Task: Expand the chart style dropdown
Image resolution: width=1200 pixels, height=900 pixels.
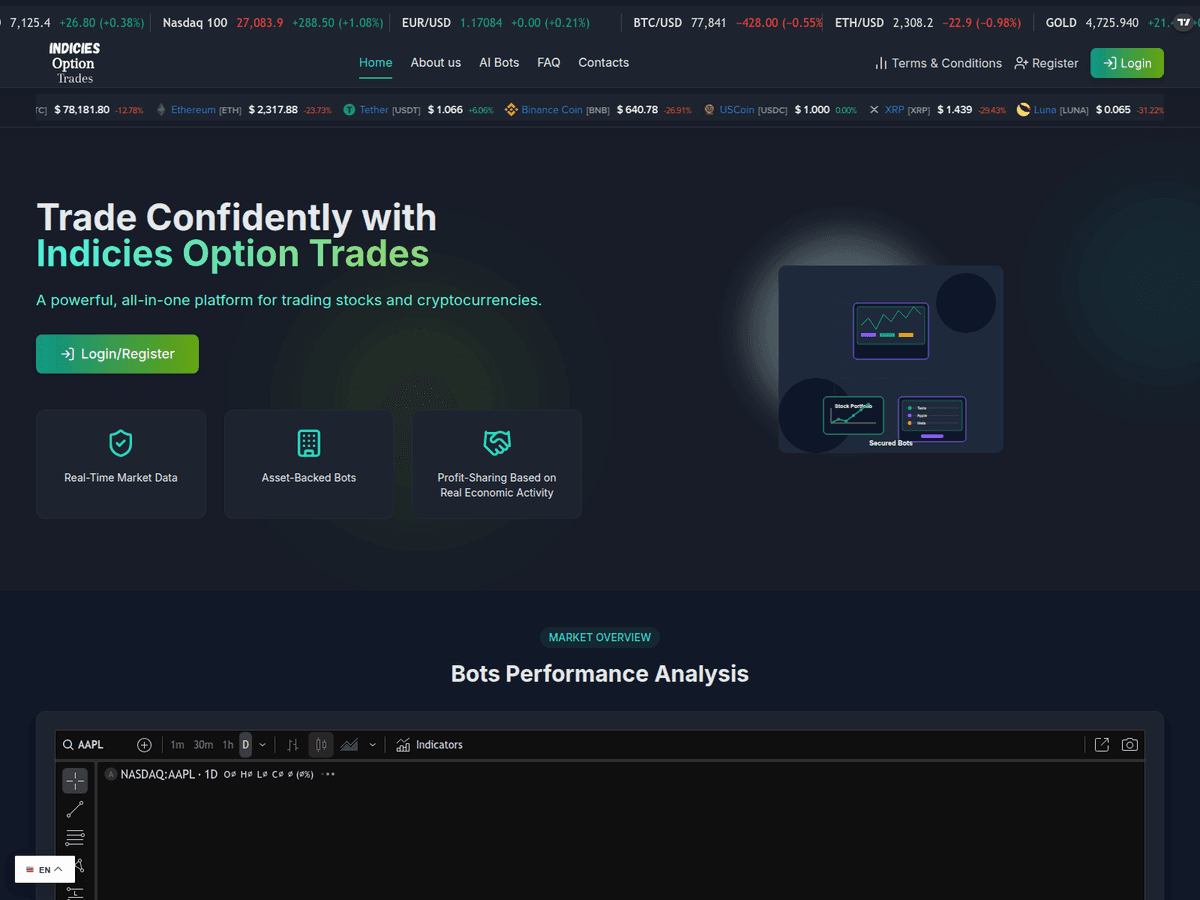Action: pyautogui.click(x=373, y=745)
